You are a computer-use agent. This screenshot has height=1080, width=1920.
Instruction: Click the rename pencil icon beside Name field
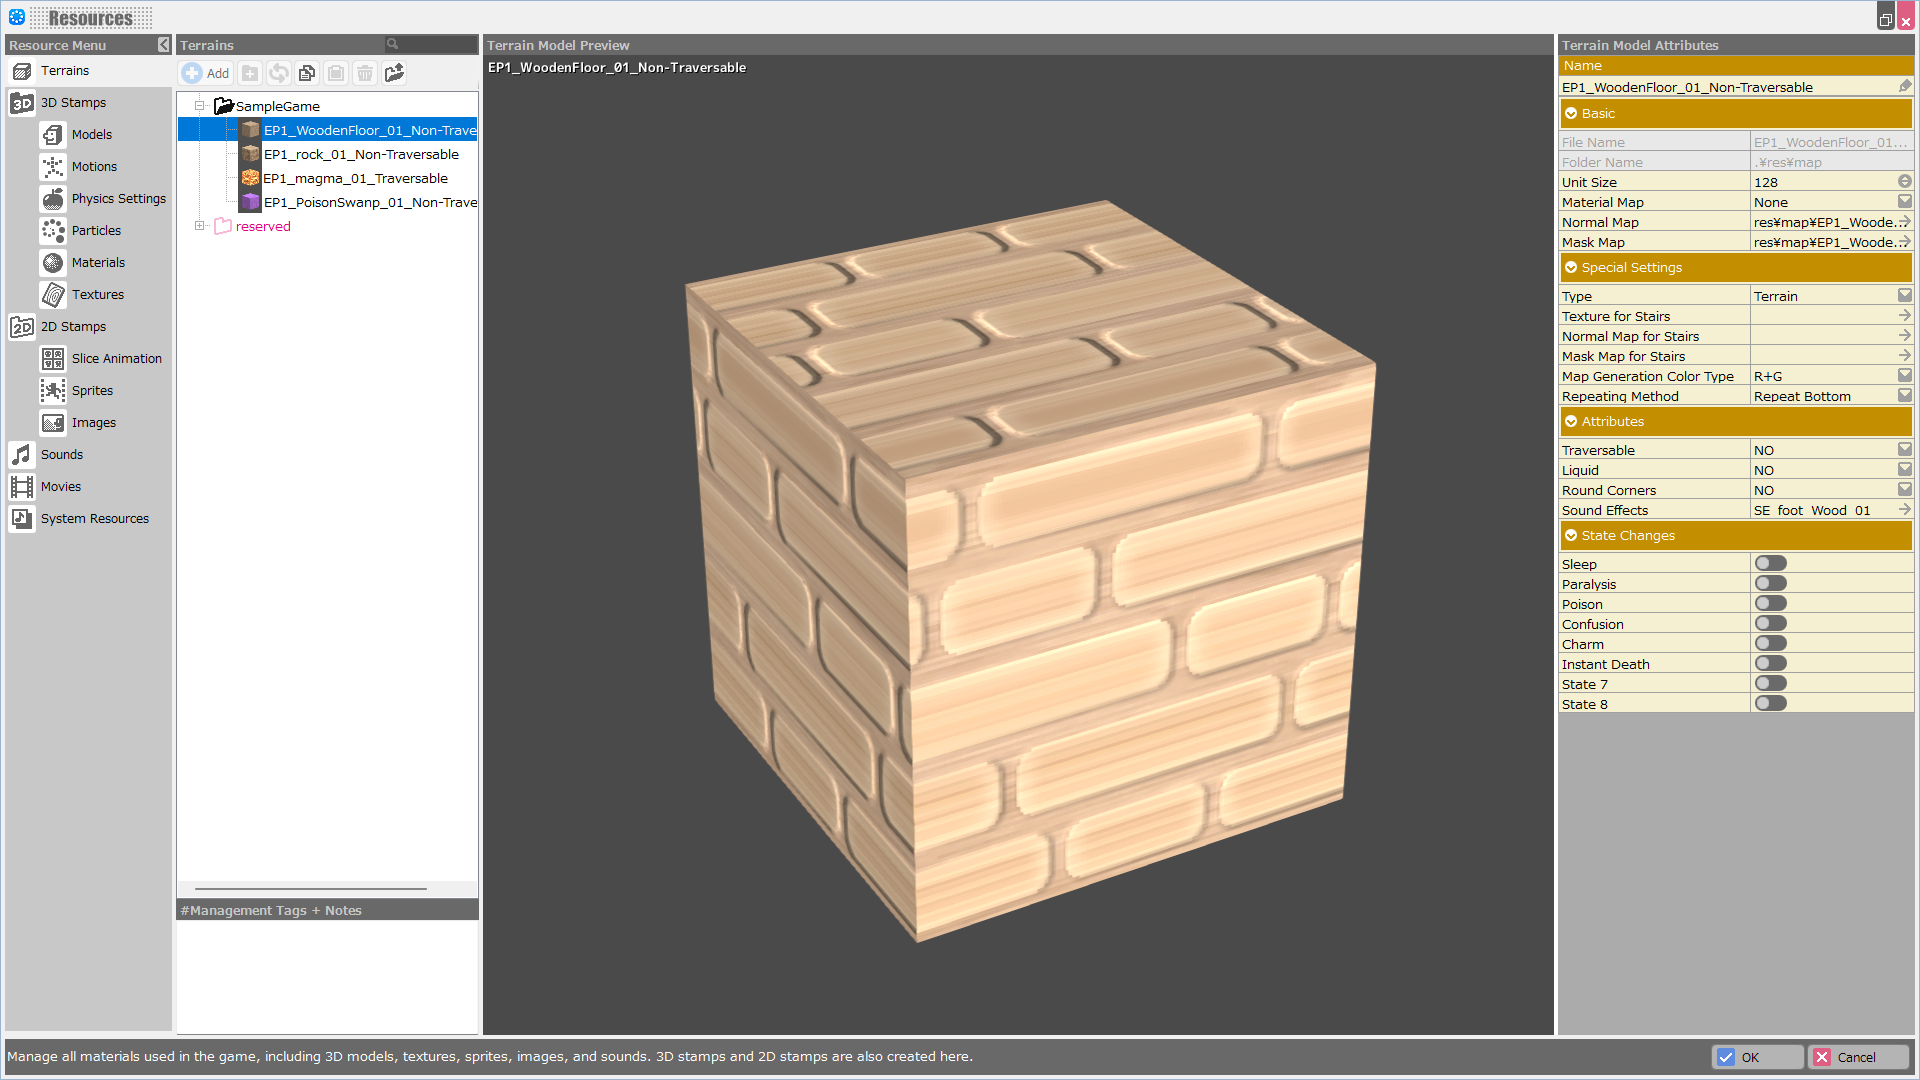click(x=1904, y=87)
